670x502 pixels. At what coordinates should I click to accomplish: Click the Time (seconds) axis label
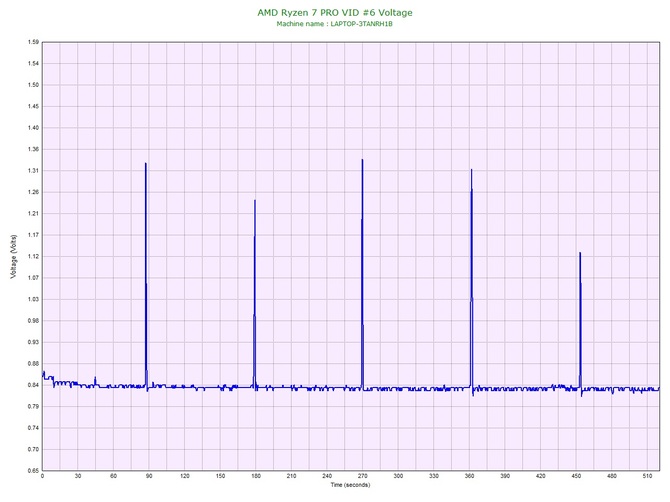[350, 484]
